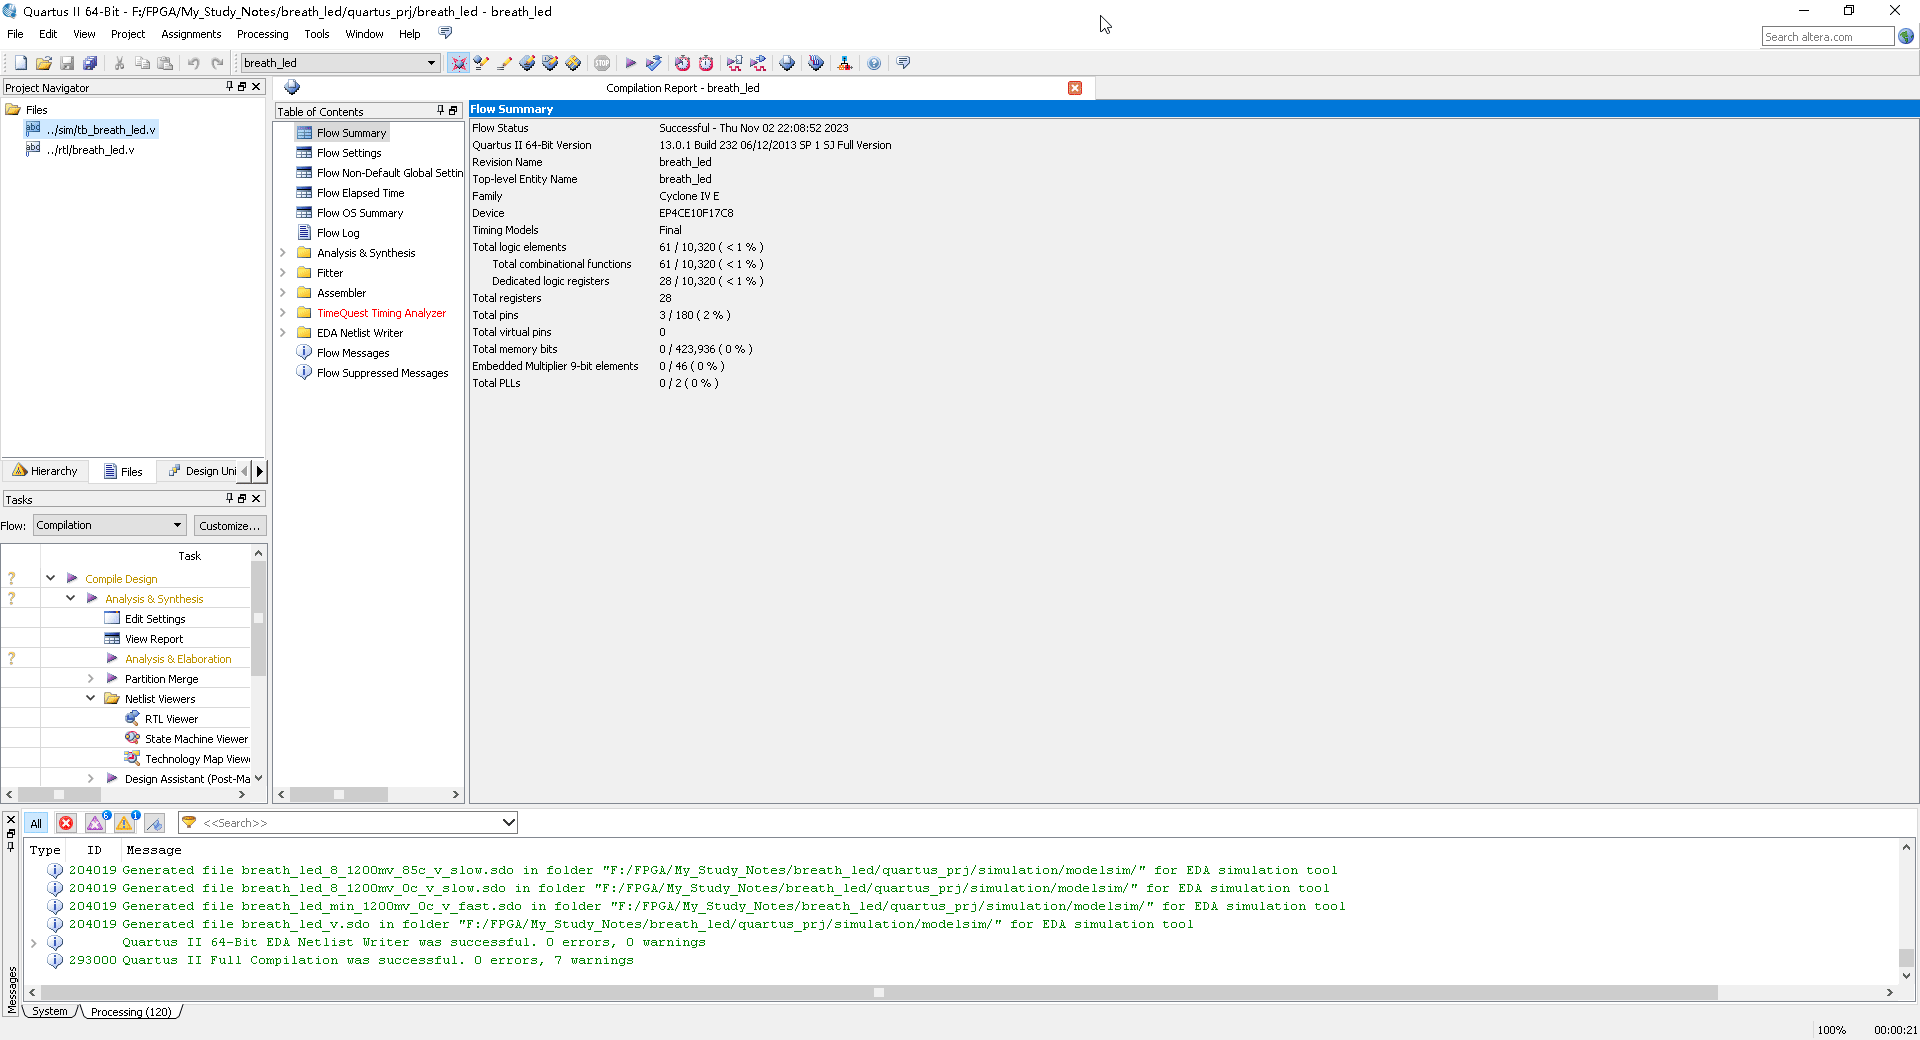
Task: Click the New File toolbar icon
Action: tap(20, 63)
